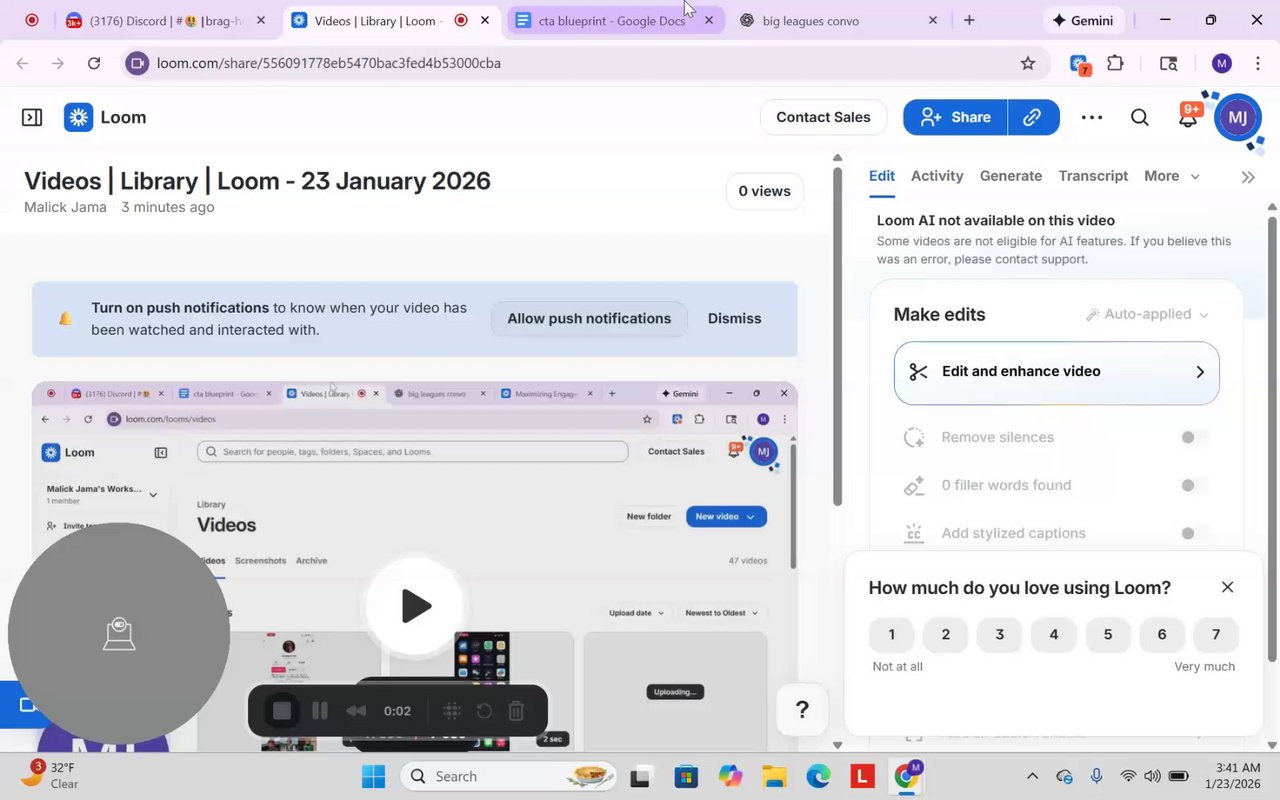
Task: Close the big leagues convo tab
Action: tap(933, 20)
